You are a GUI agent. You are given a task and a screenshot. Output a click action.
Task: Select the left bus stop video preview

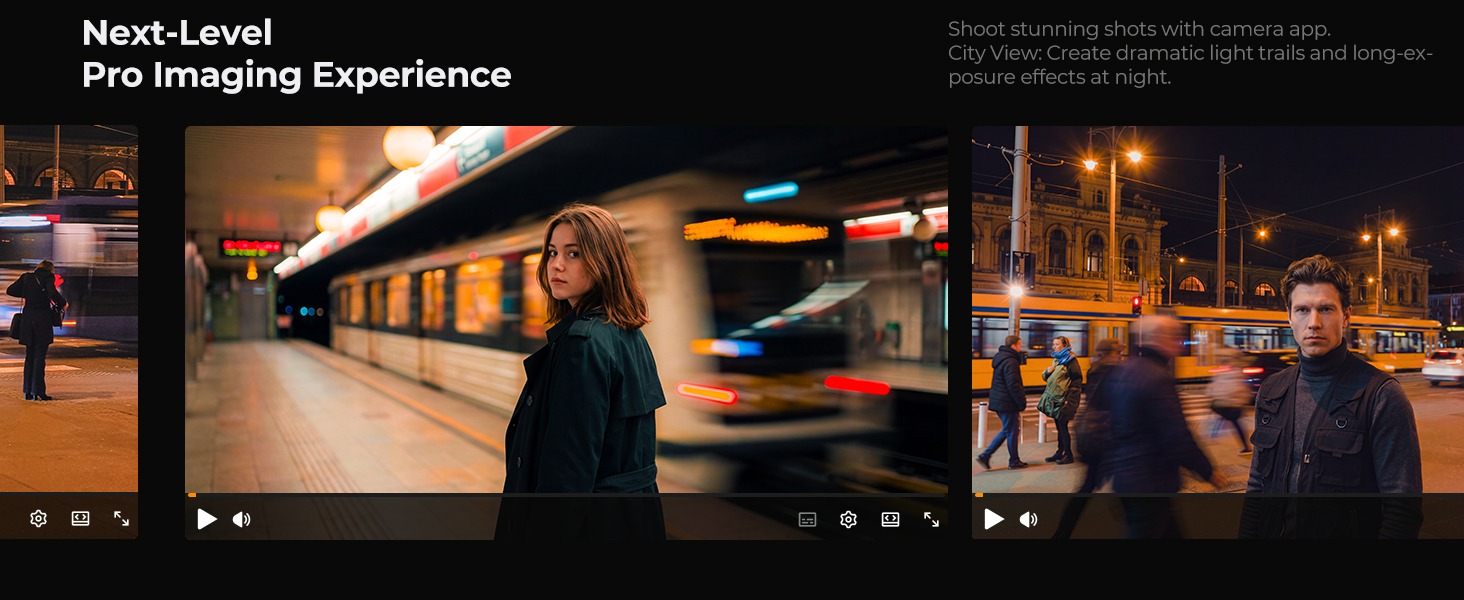pos(69,309)
